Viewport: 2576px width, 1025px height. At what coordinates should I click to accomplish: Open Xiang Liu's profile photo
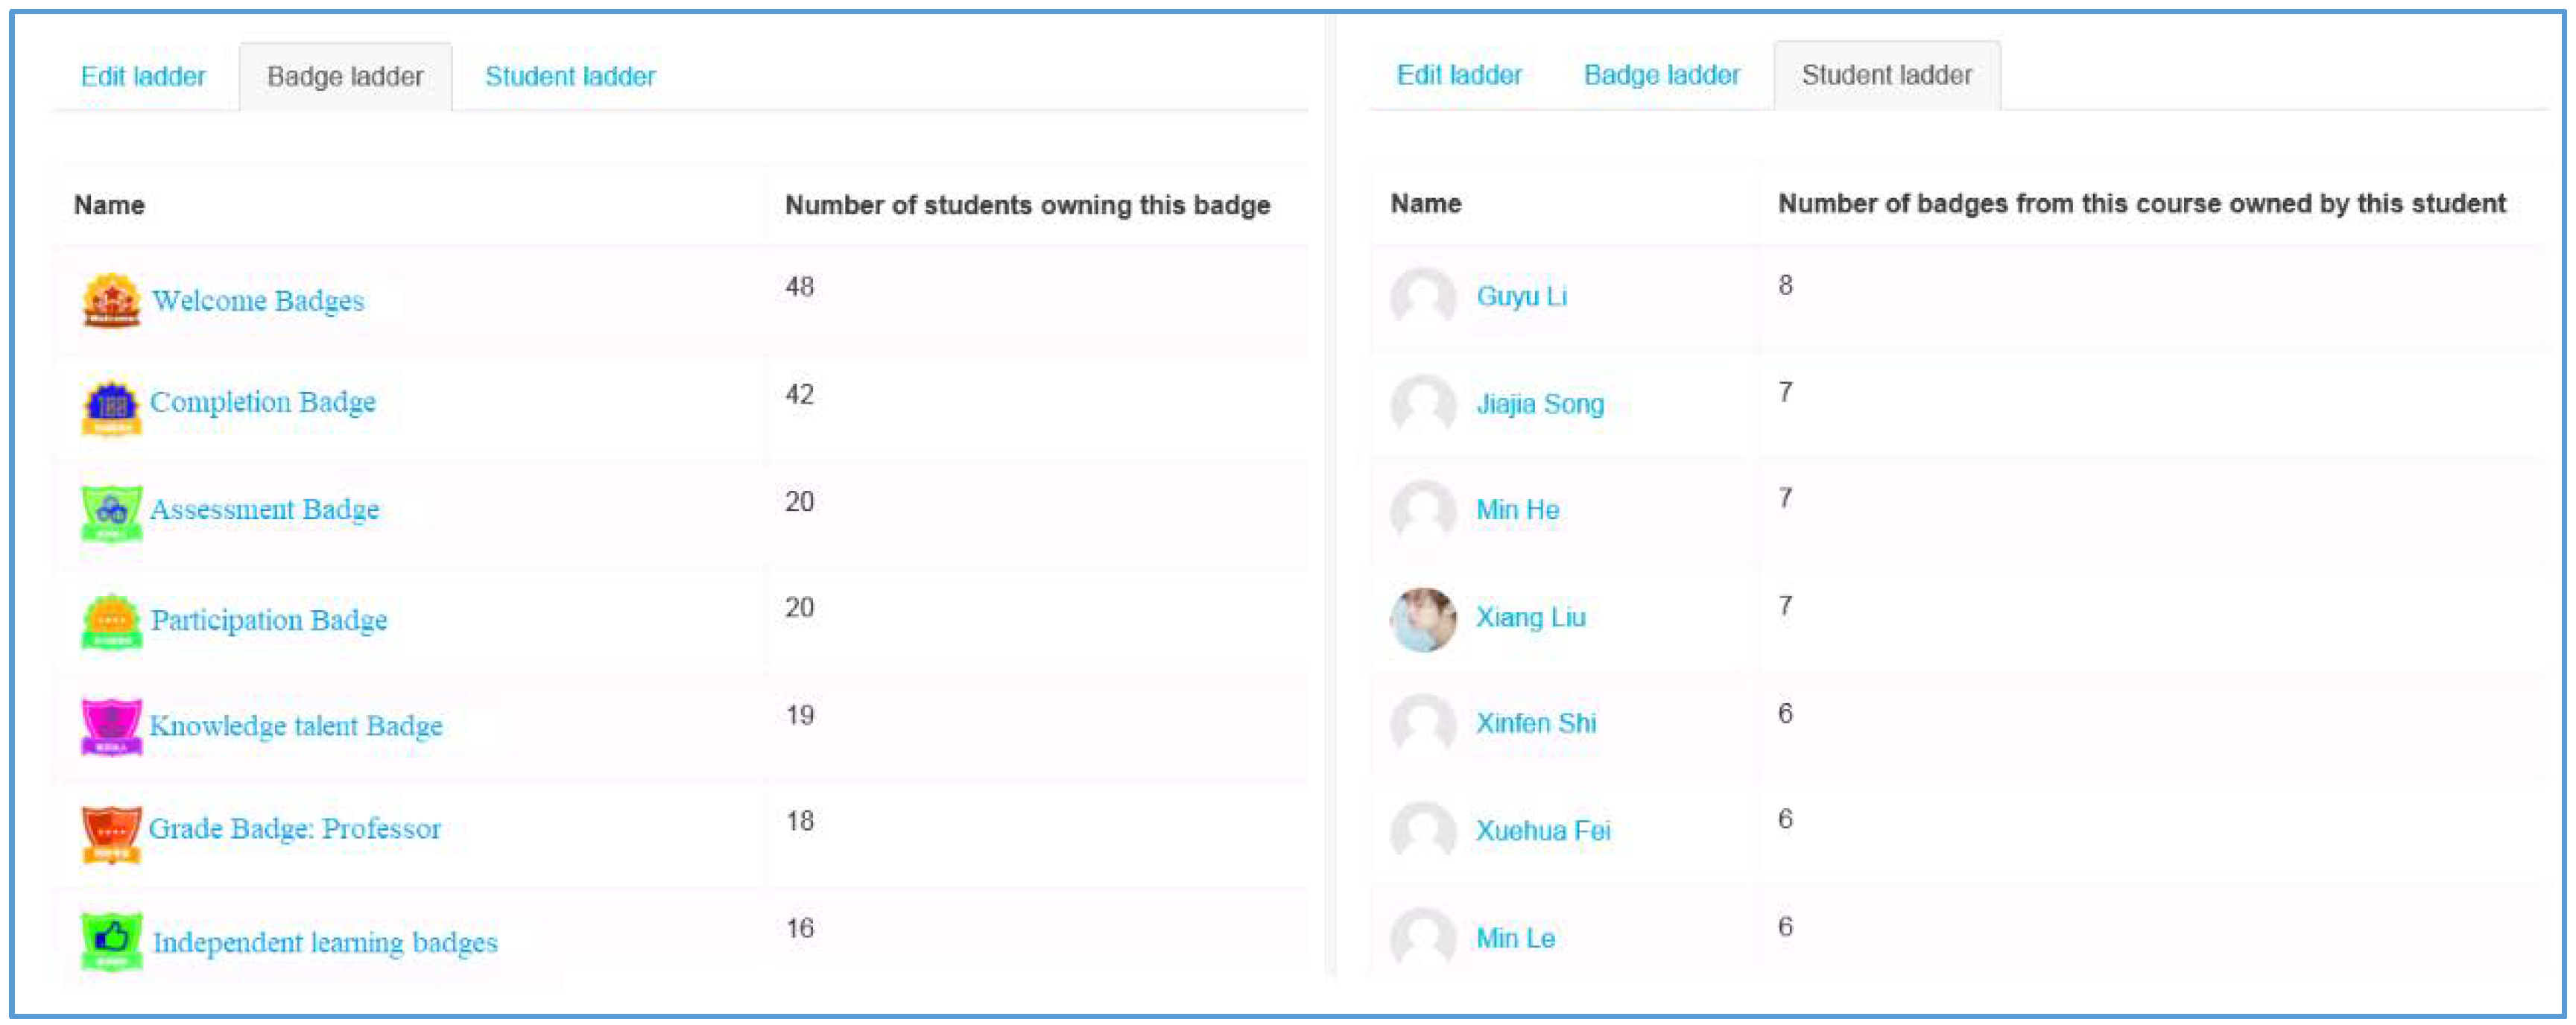point(1423,620)
